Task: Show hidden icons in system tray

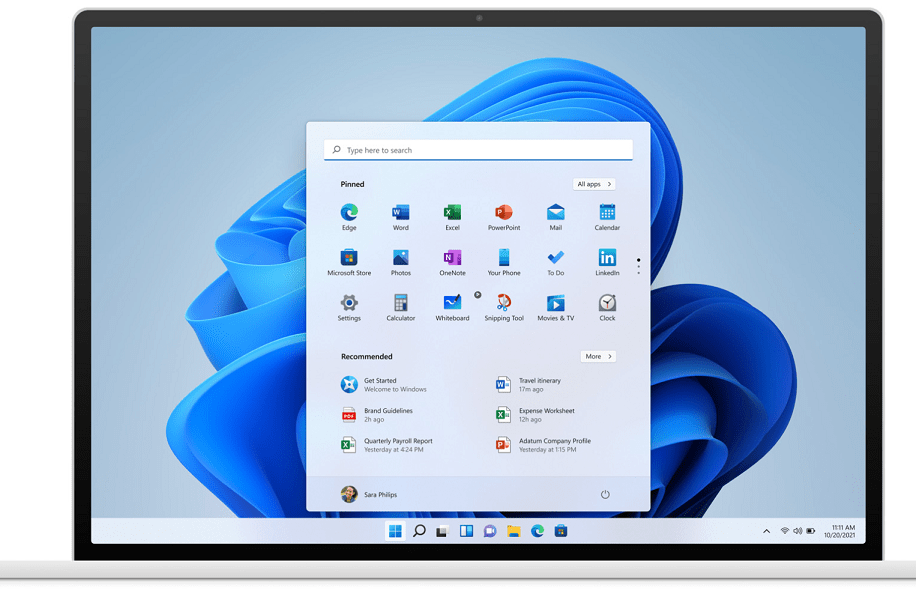Action: 767,531
